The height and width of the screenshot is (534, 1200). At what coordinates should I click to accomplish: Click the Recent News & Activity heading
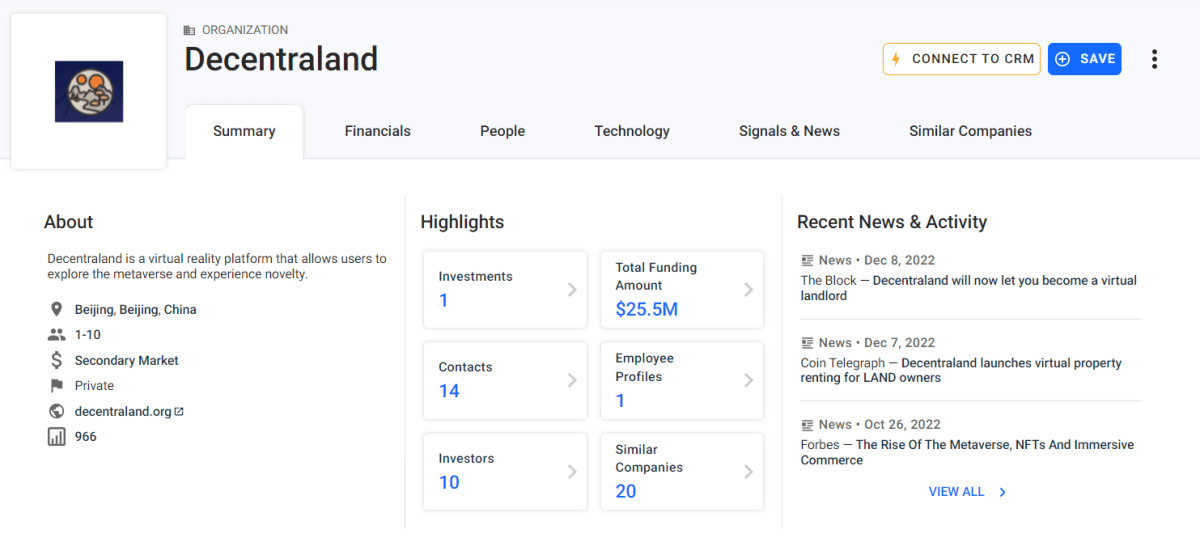892,222
